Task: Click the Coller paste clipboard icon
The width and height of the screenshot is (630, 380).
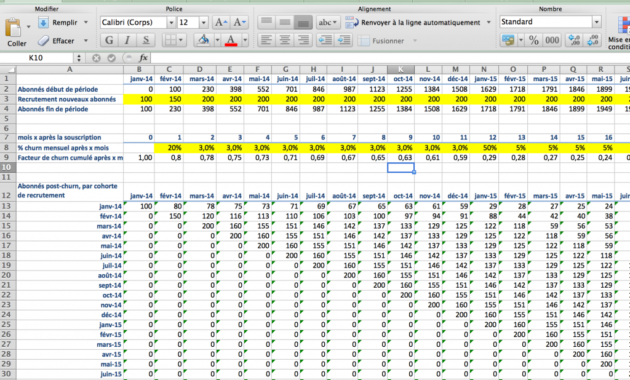Action: pos(14,27)
